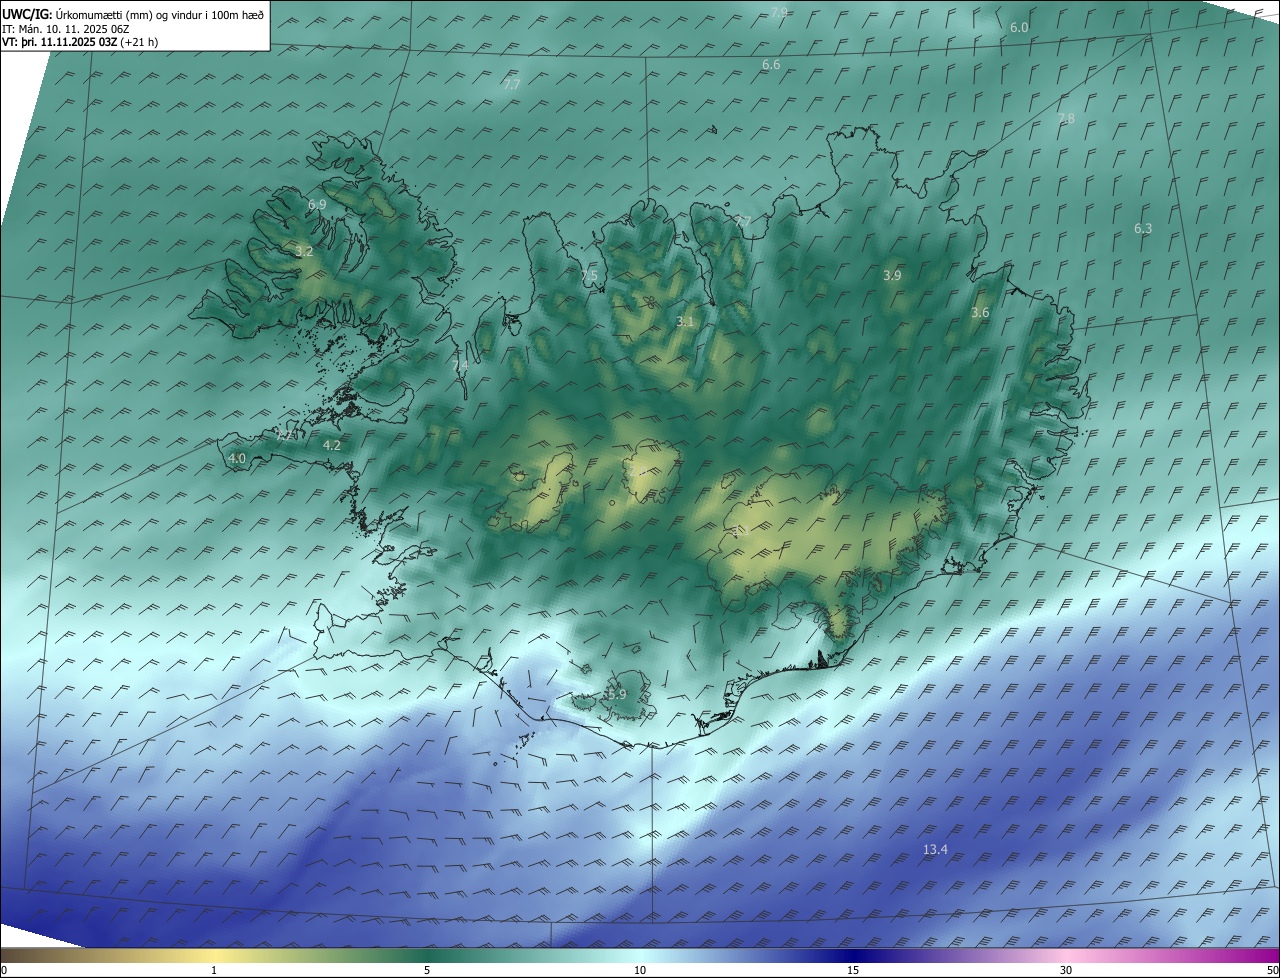Click the 4.2 value label
1280x978 pixels.
[x=332, y=446]
